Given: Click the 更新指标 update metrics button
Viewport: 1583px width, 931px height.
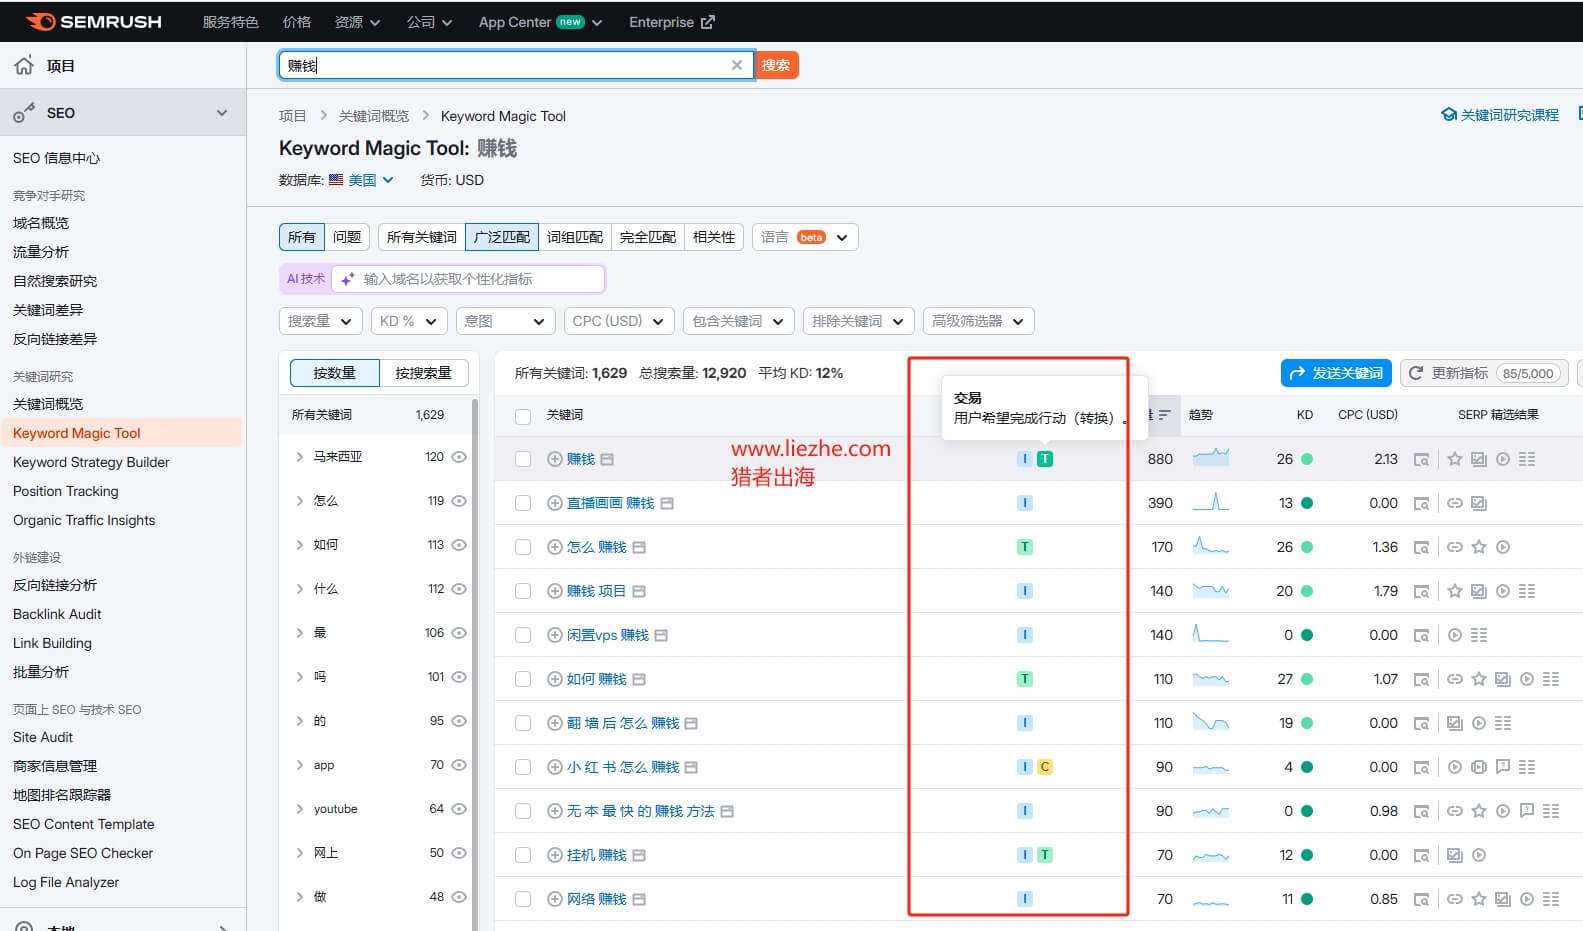Looking at the screenshot, I should pos(1485,373).
